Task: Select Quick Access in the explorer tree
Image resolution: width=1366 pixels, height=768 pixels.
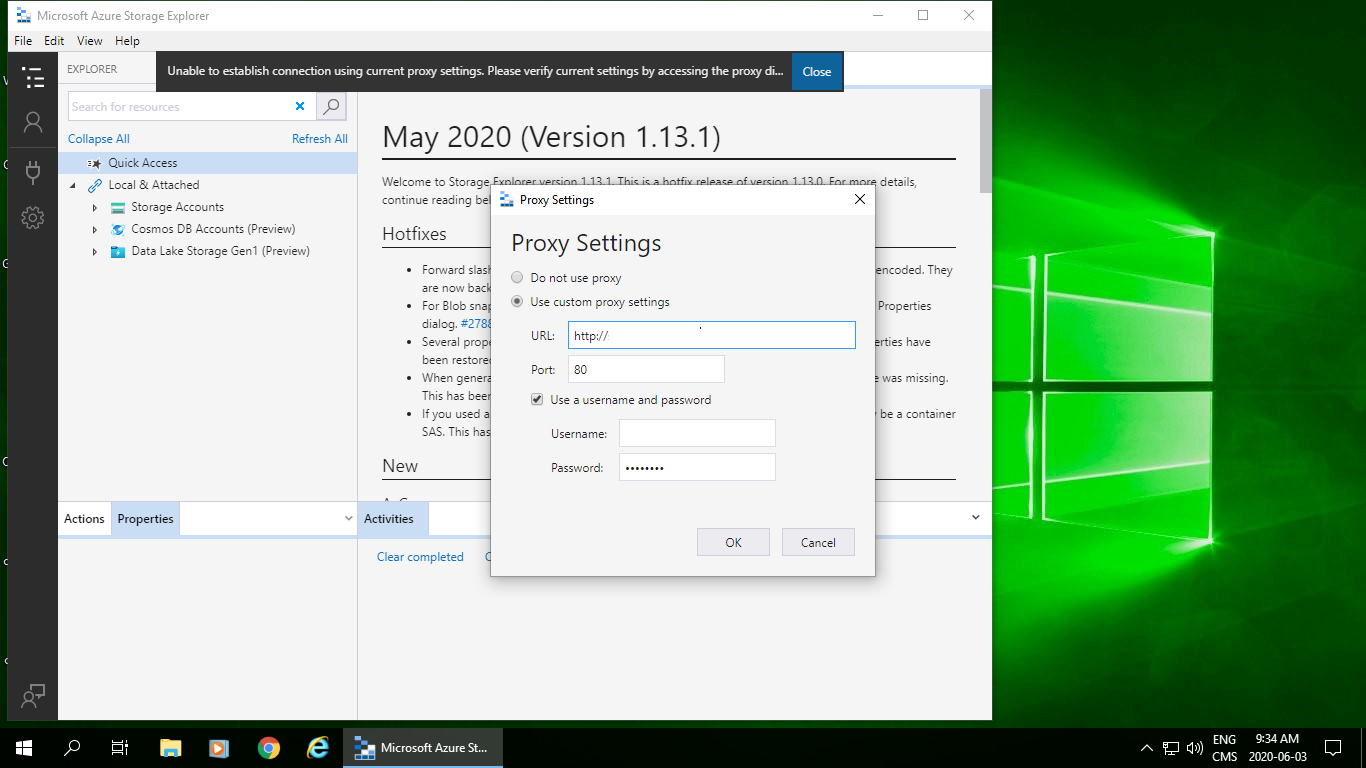Action: click(207, 163)
